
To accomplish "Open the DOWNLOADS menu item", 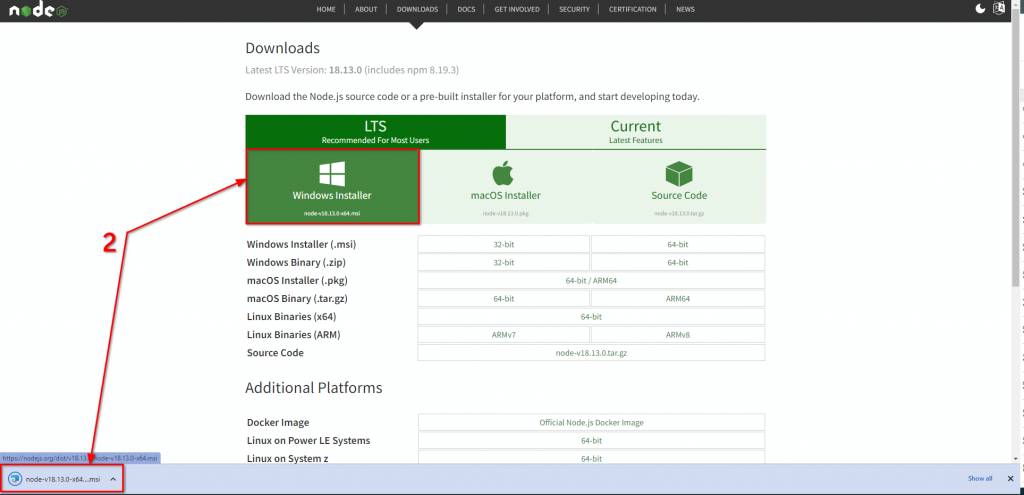I will click(417, 9).
